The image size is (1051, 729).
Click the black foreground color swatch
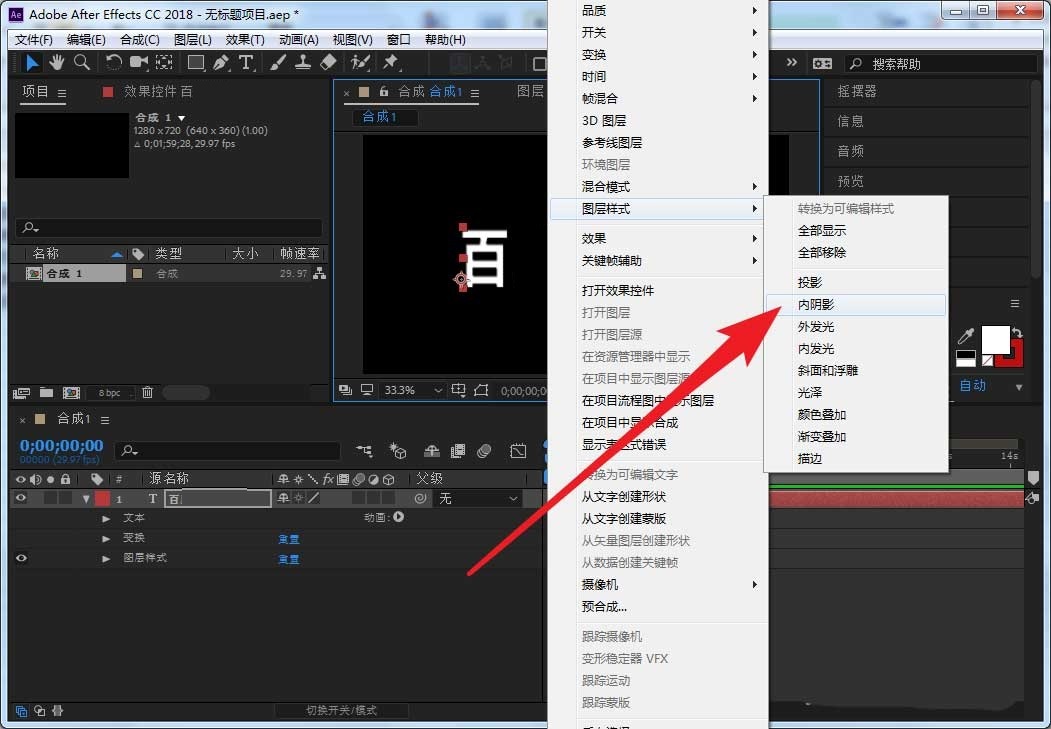coord(966,354)
